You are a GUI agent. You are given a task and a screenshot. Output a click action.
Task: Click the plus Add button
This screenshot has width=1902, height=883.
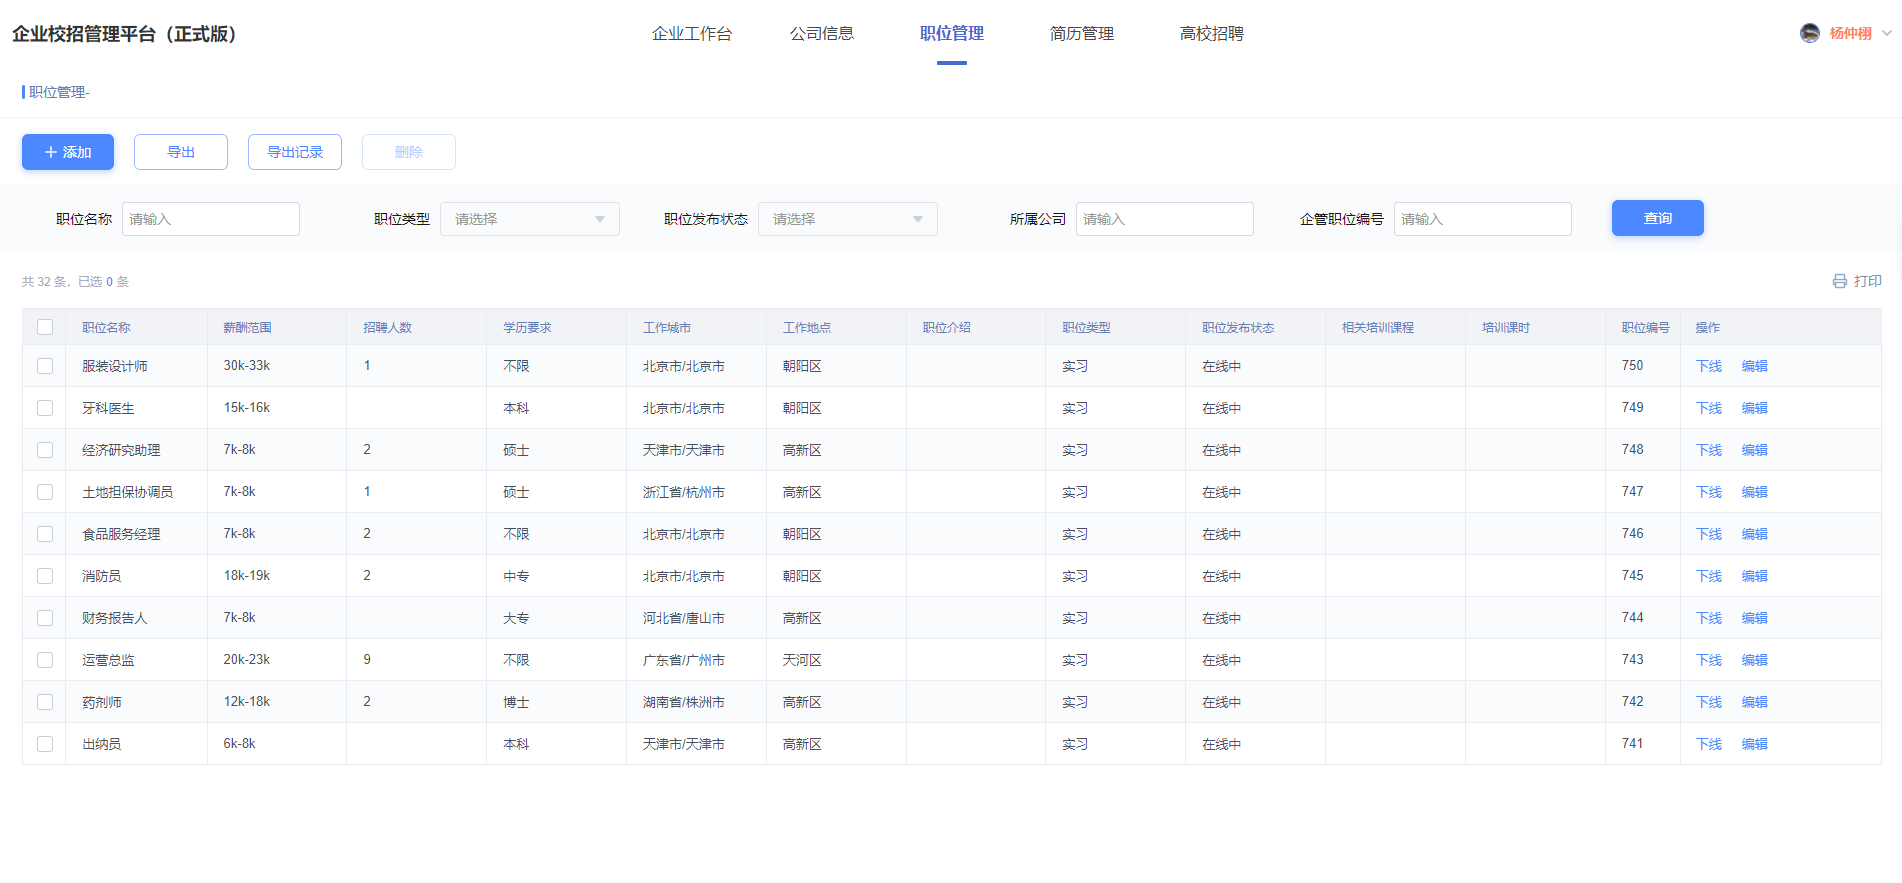click(68, 152)
